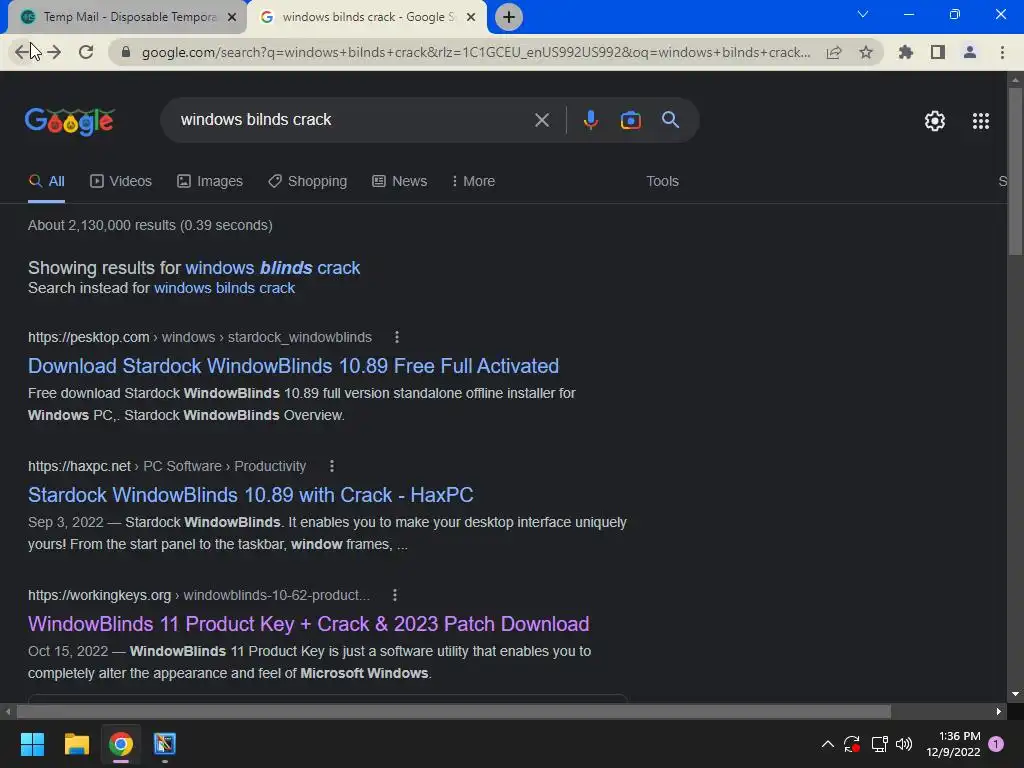1024x768 pixels.
Task: Select the windows bilnds crack Google tab
Action: [367, 17]
